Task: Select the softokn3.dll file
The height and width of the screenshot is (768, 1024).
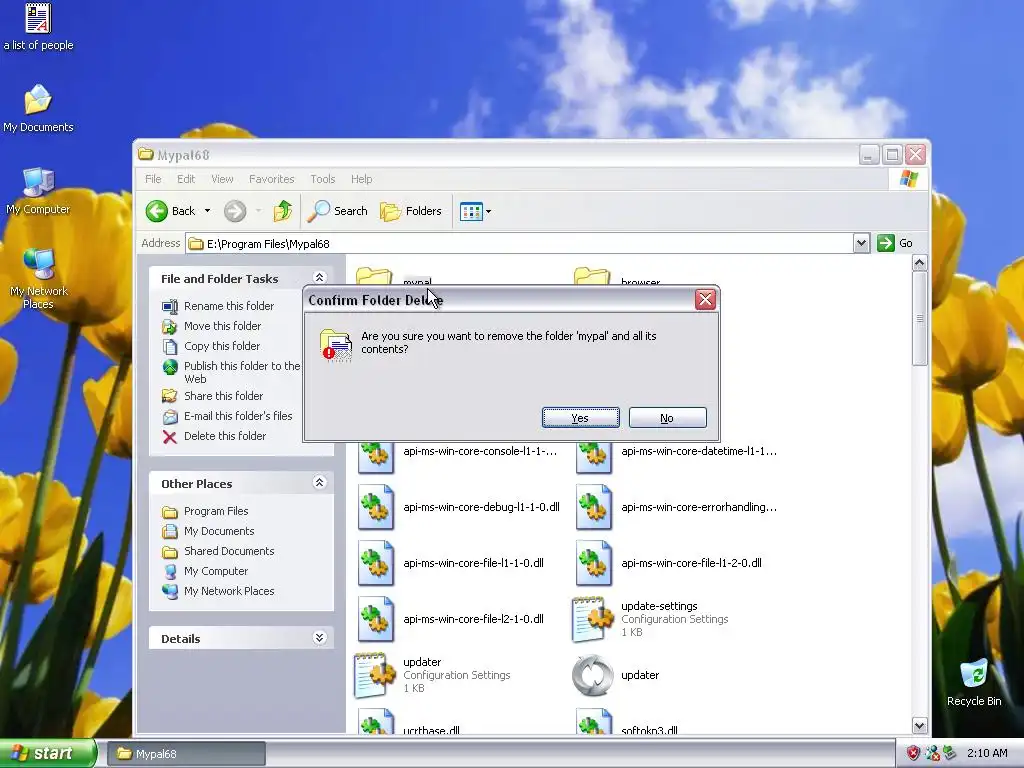Action: [627, 724]
